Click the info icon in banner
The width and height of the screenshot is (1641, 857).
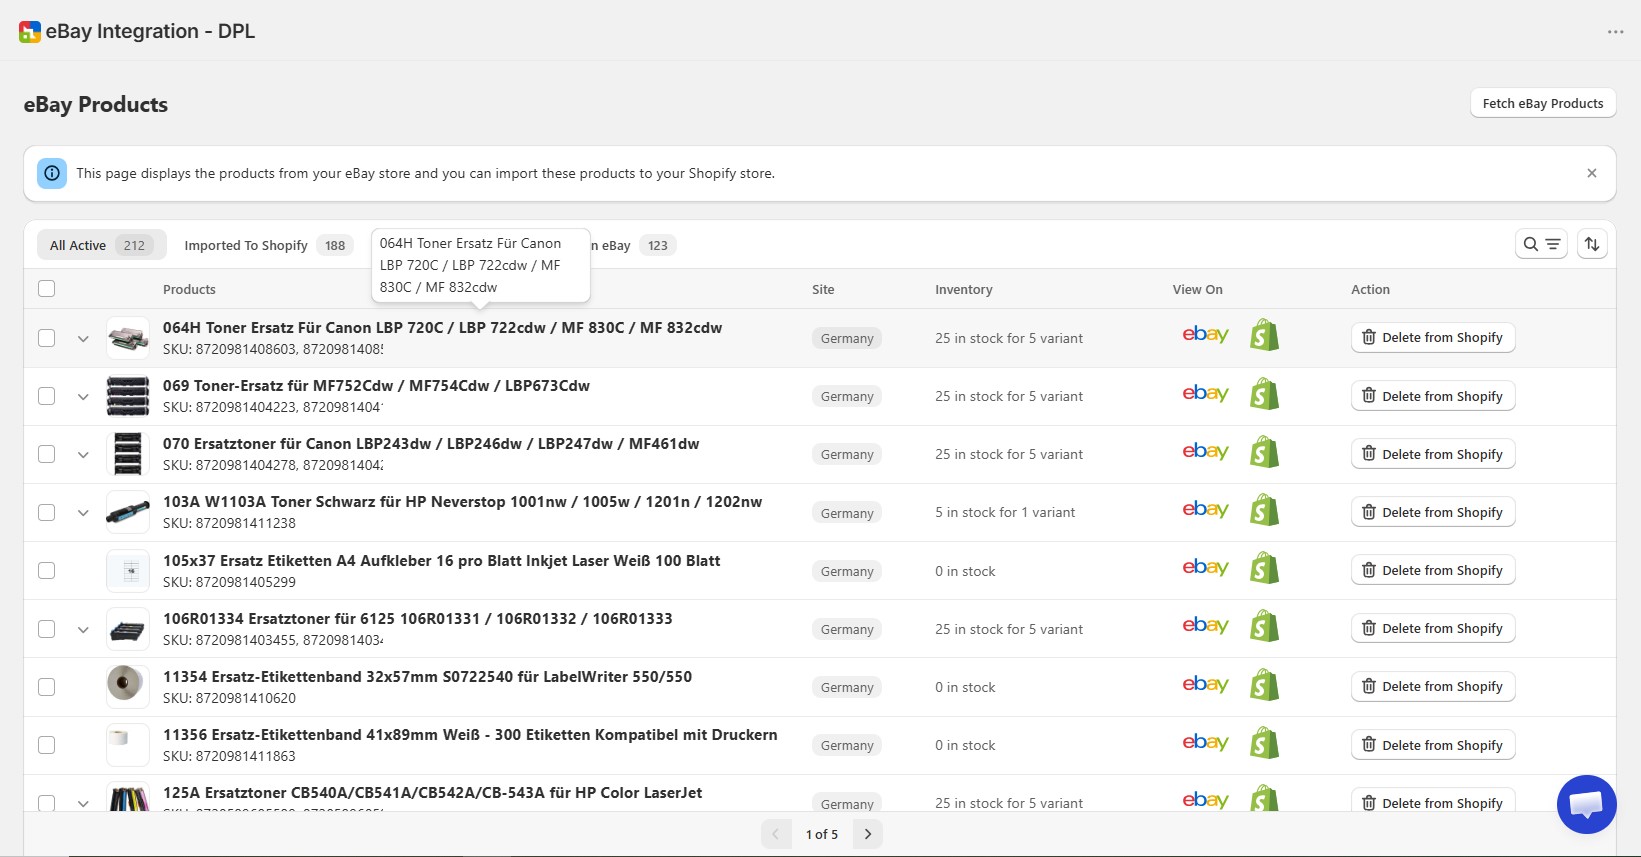coord(52,173)
